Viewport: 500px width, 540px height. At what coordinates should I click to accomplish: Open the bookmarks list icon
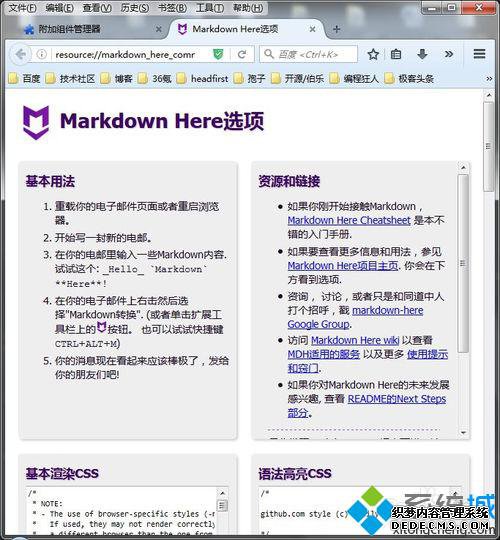(x=396, y=54)
